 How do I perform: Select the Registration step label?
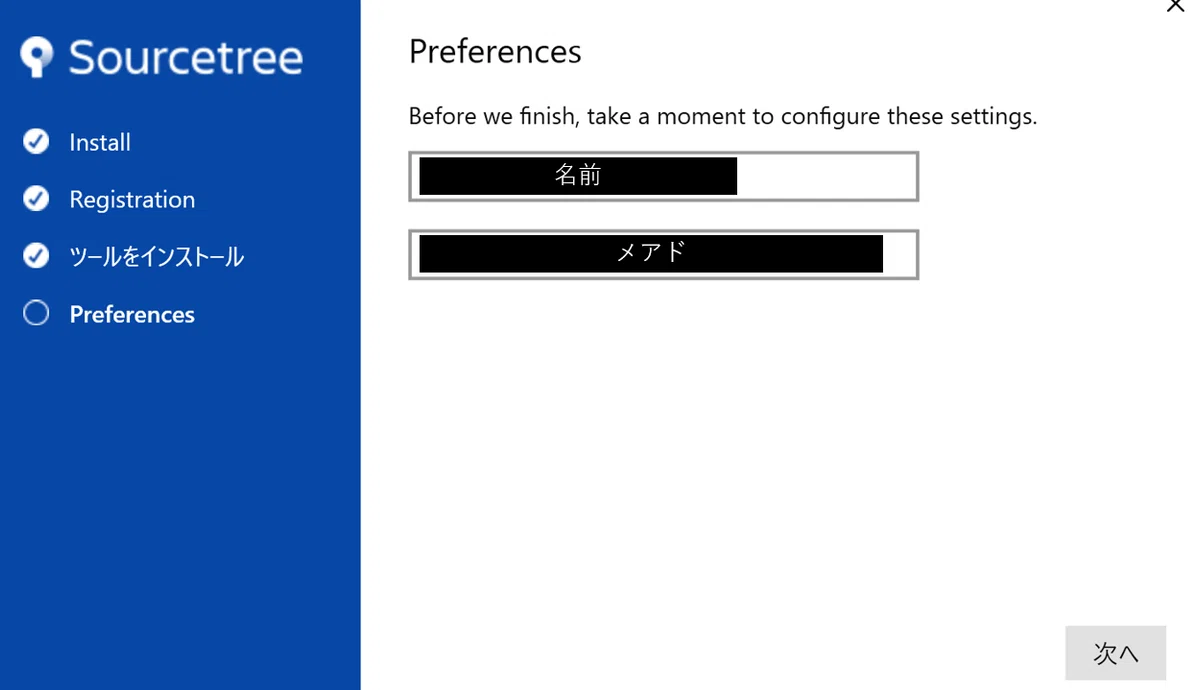(132, 200)
